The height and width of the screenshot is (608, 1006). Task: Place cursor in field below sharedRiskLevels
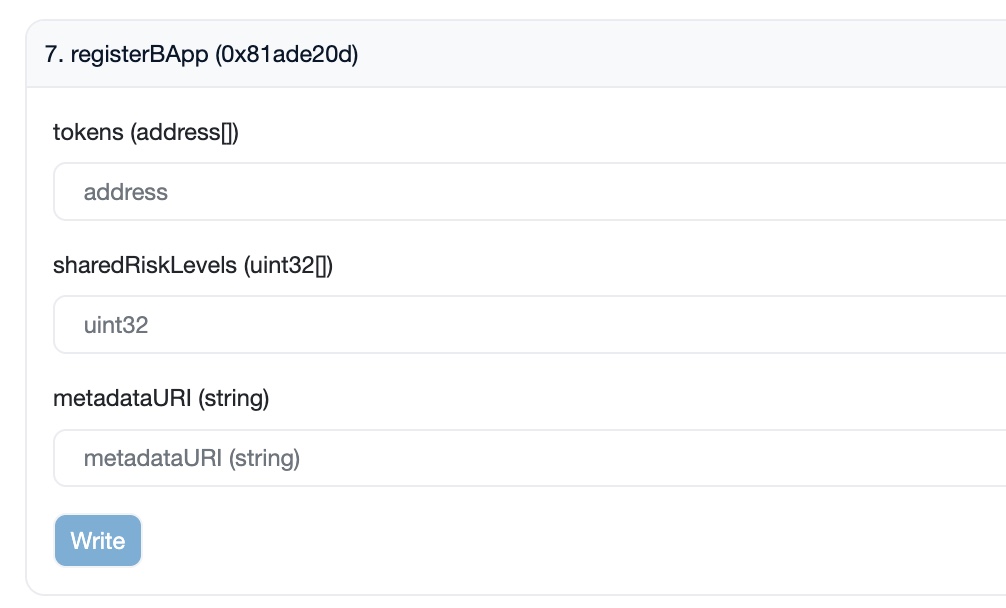click(x=530, y=325)
